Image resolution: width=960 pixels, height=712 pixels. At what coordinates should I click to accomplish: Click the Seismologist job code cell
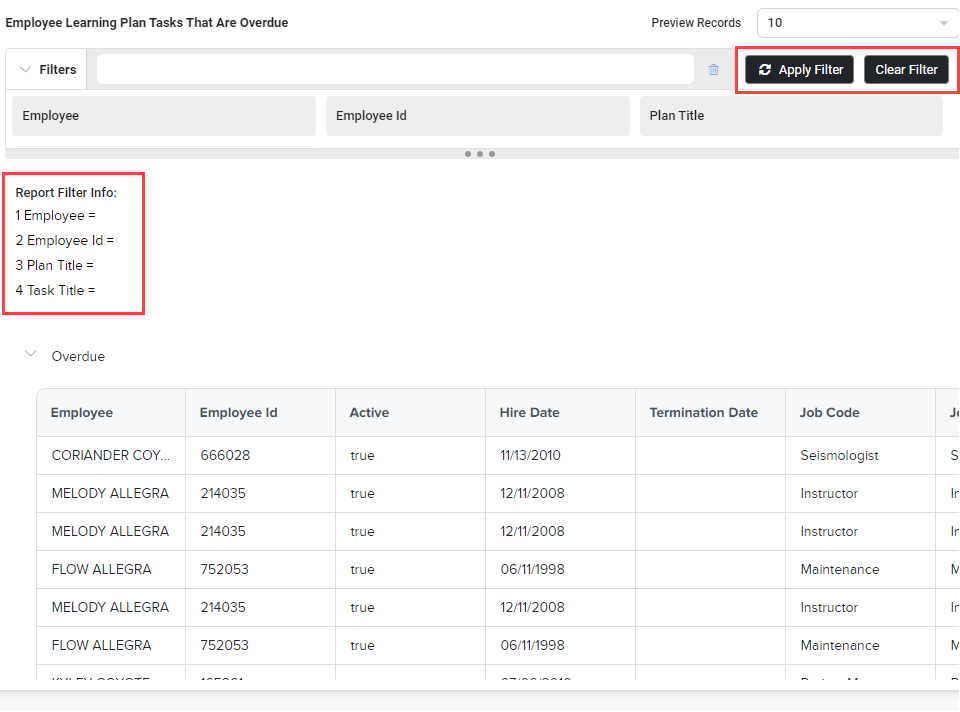(860, 455)
